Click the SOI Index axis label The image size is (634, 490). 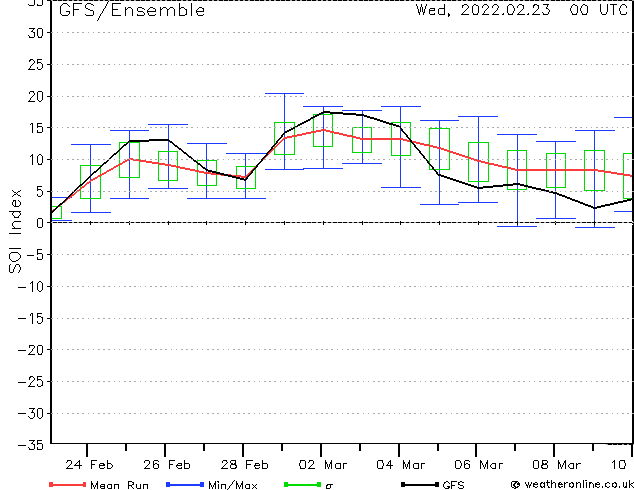point(15,231)
